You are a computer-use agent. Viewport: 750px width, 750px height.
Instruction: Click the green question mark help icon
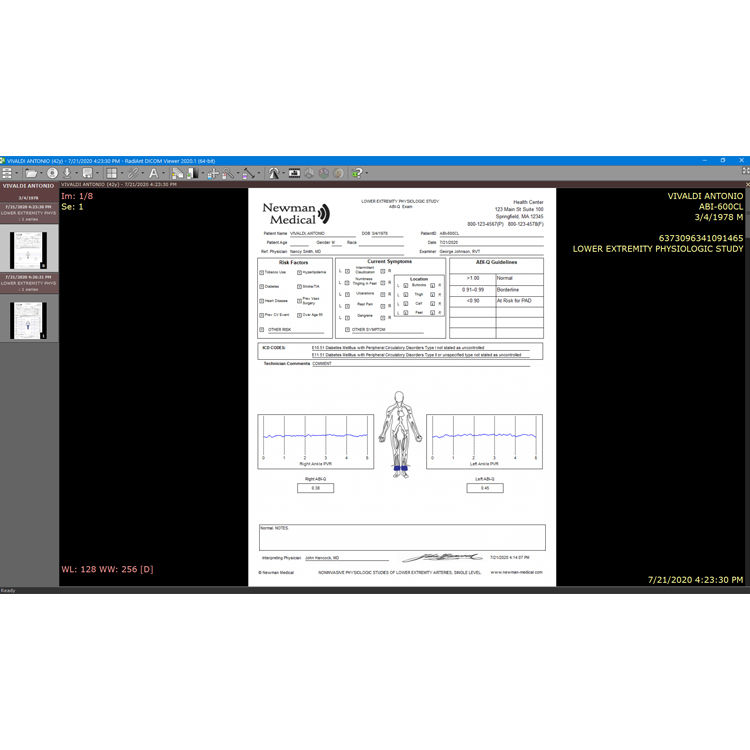(356, 174)
